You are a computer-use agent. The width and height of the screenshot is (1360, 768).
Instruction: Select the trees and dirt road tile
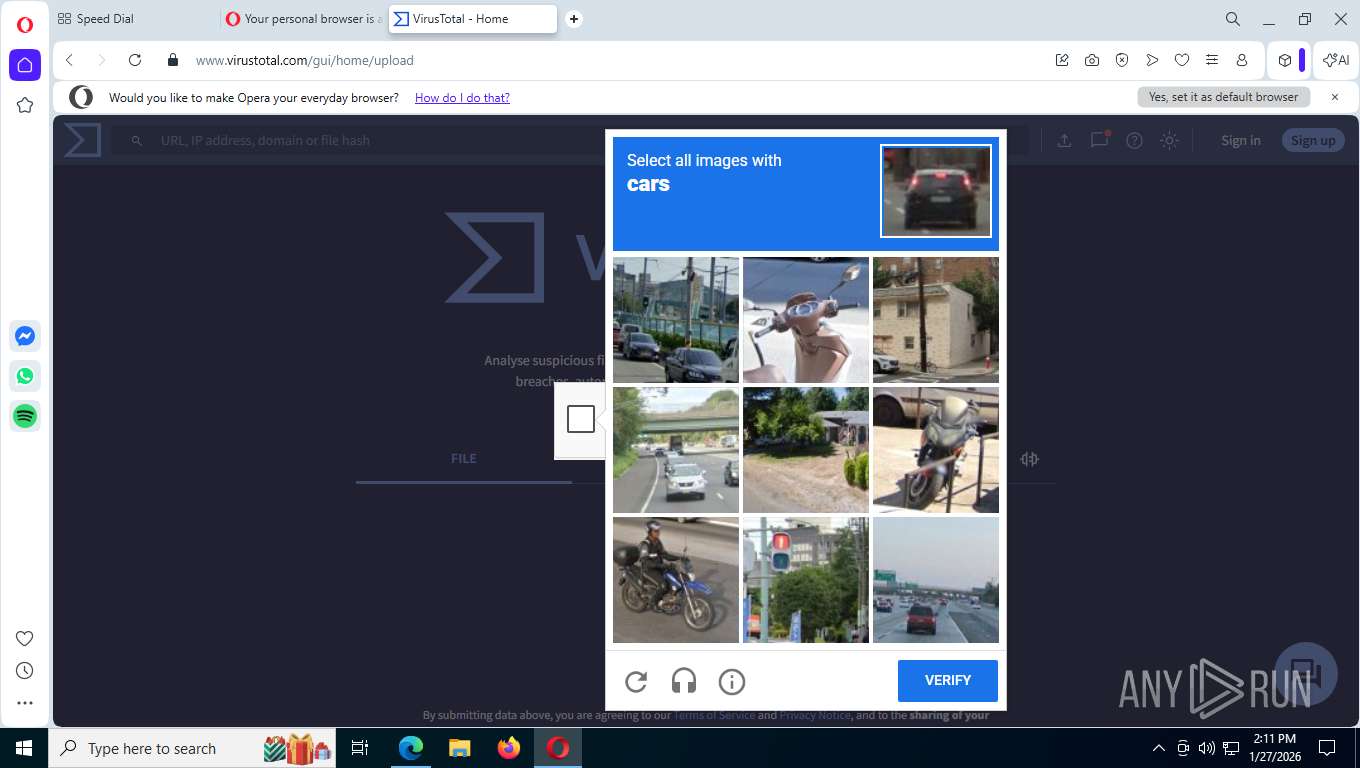coord(806,450)
